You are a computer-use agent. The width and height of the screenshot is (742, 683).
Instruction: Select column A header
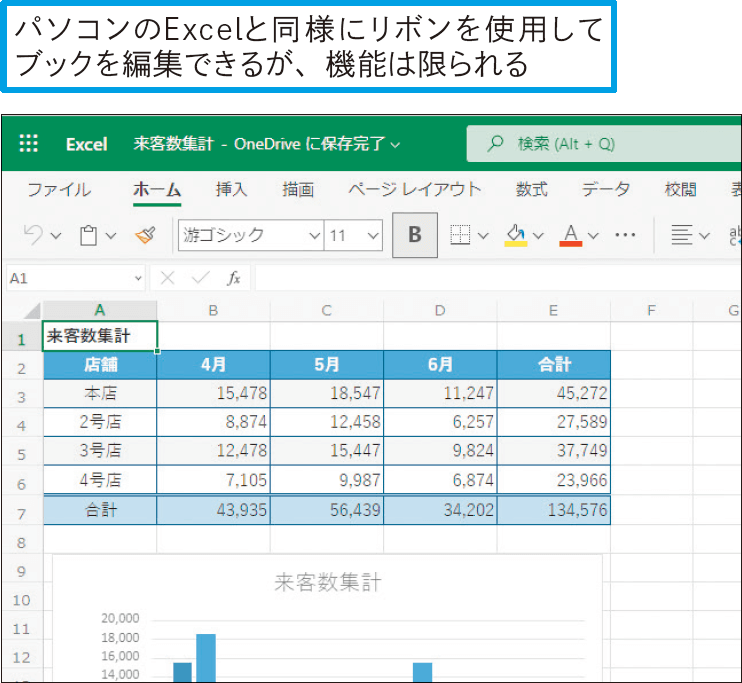point(100,310)
